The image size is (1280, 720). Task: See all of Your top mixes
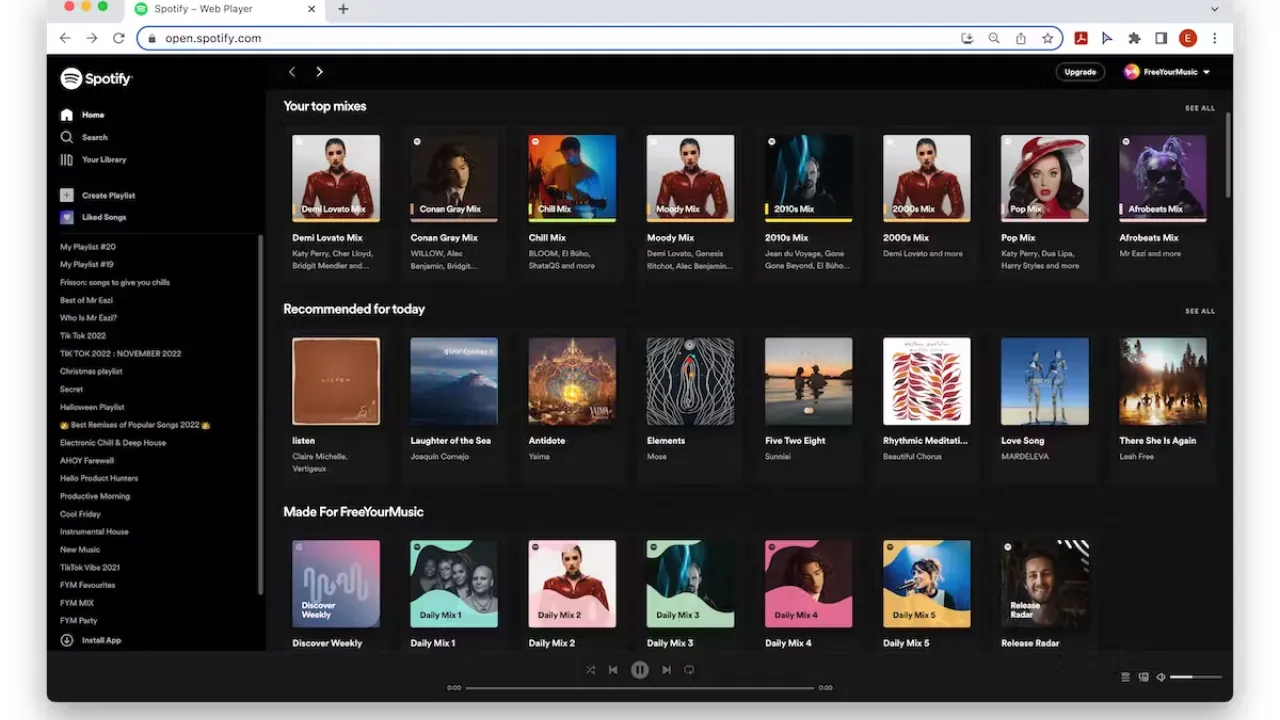point(1200,108)
